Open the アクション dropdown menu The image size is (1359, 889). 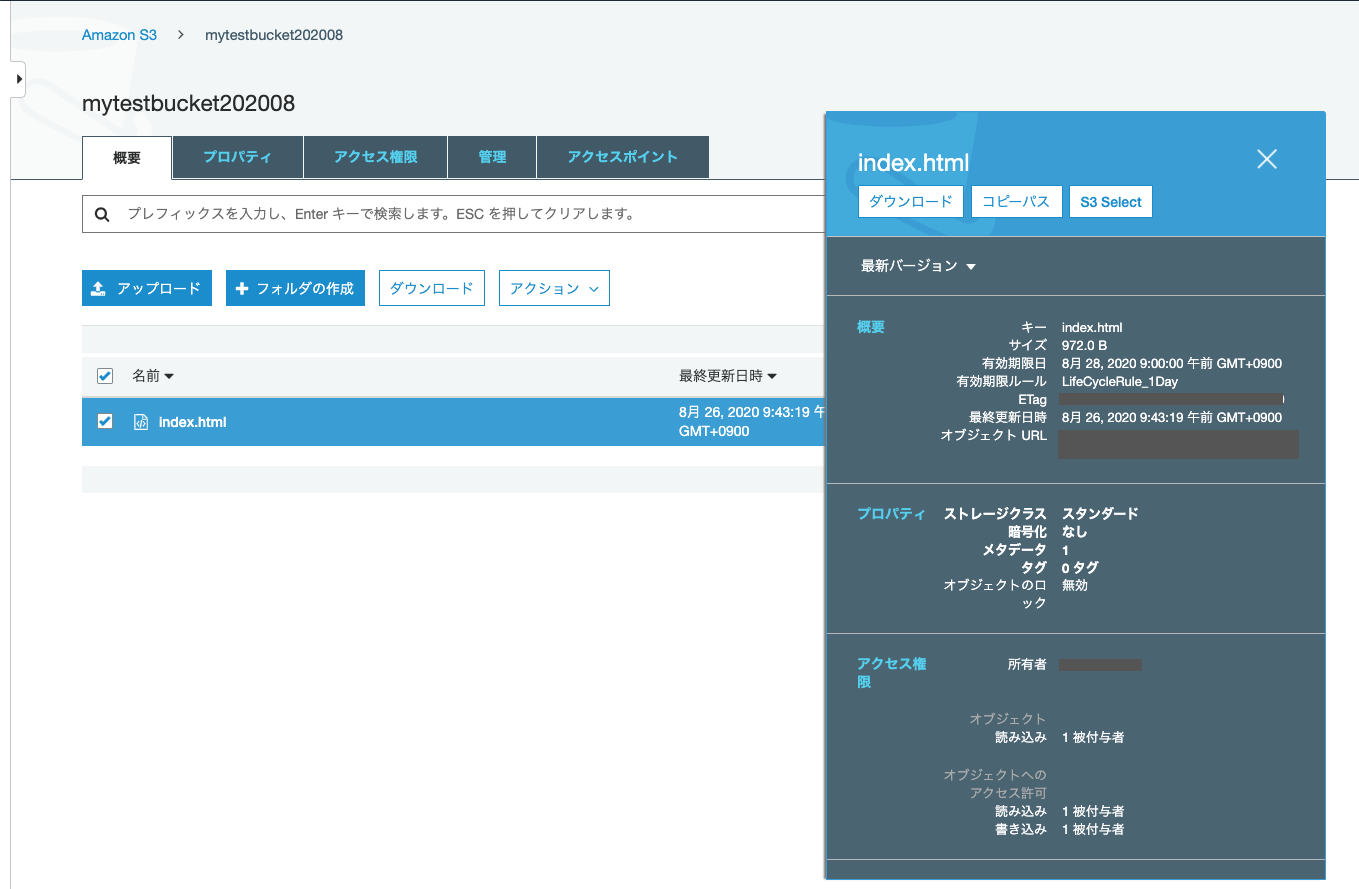point(554,288)
